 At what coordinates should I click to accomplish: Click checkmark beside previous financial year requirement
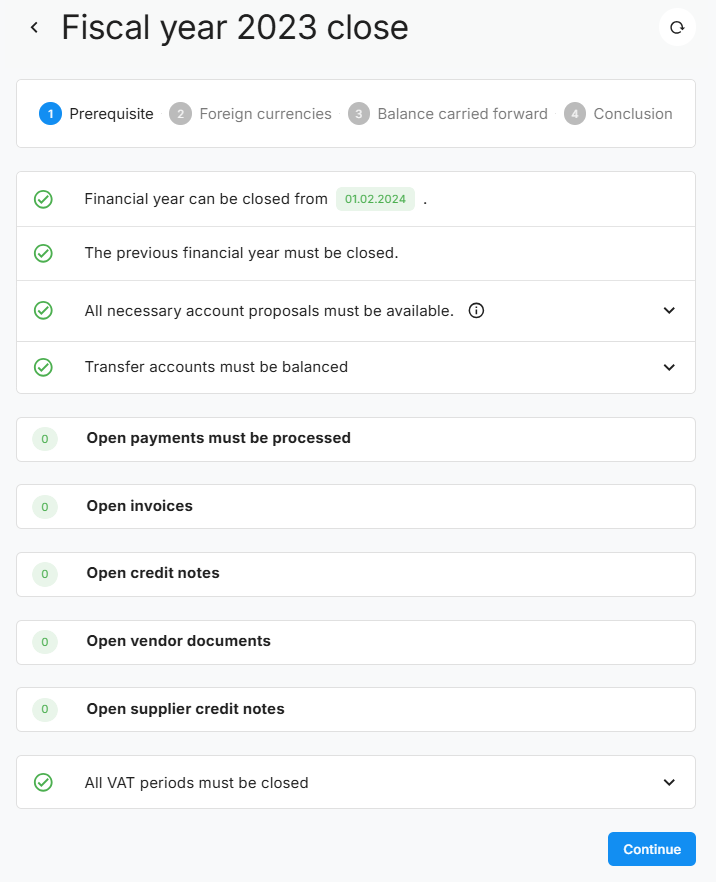[x=43, y=253]
